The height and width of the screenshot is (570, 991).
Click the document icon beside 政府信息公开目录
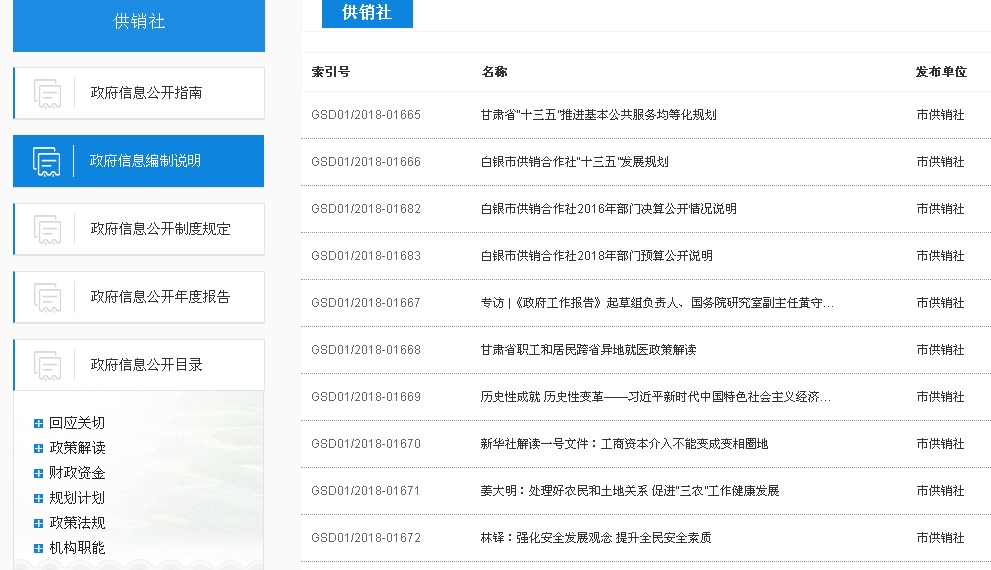click(x=47, y=365)
